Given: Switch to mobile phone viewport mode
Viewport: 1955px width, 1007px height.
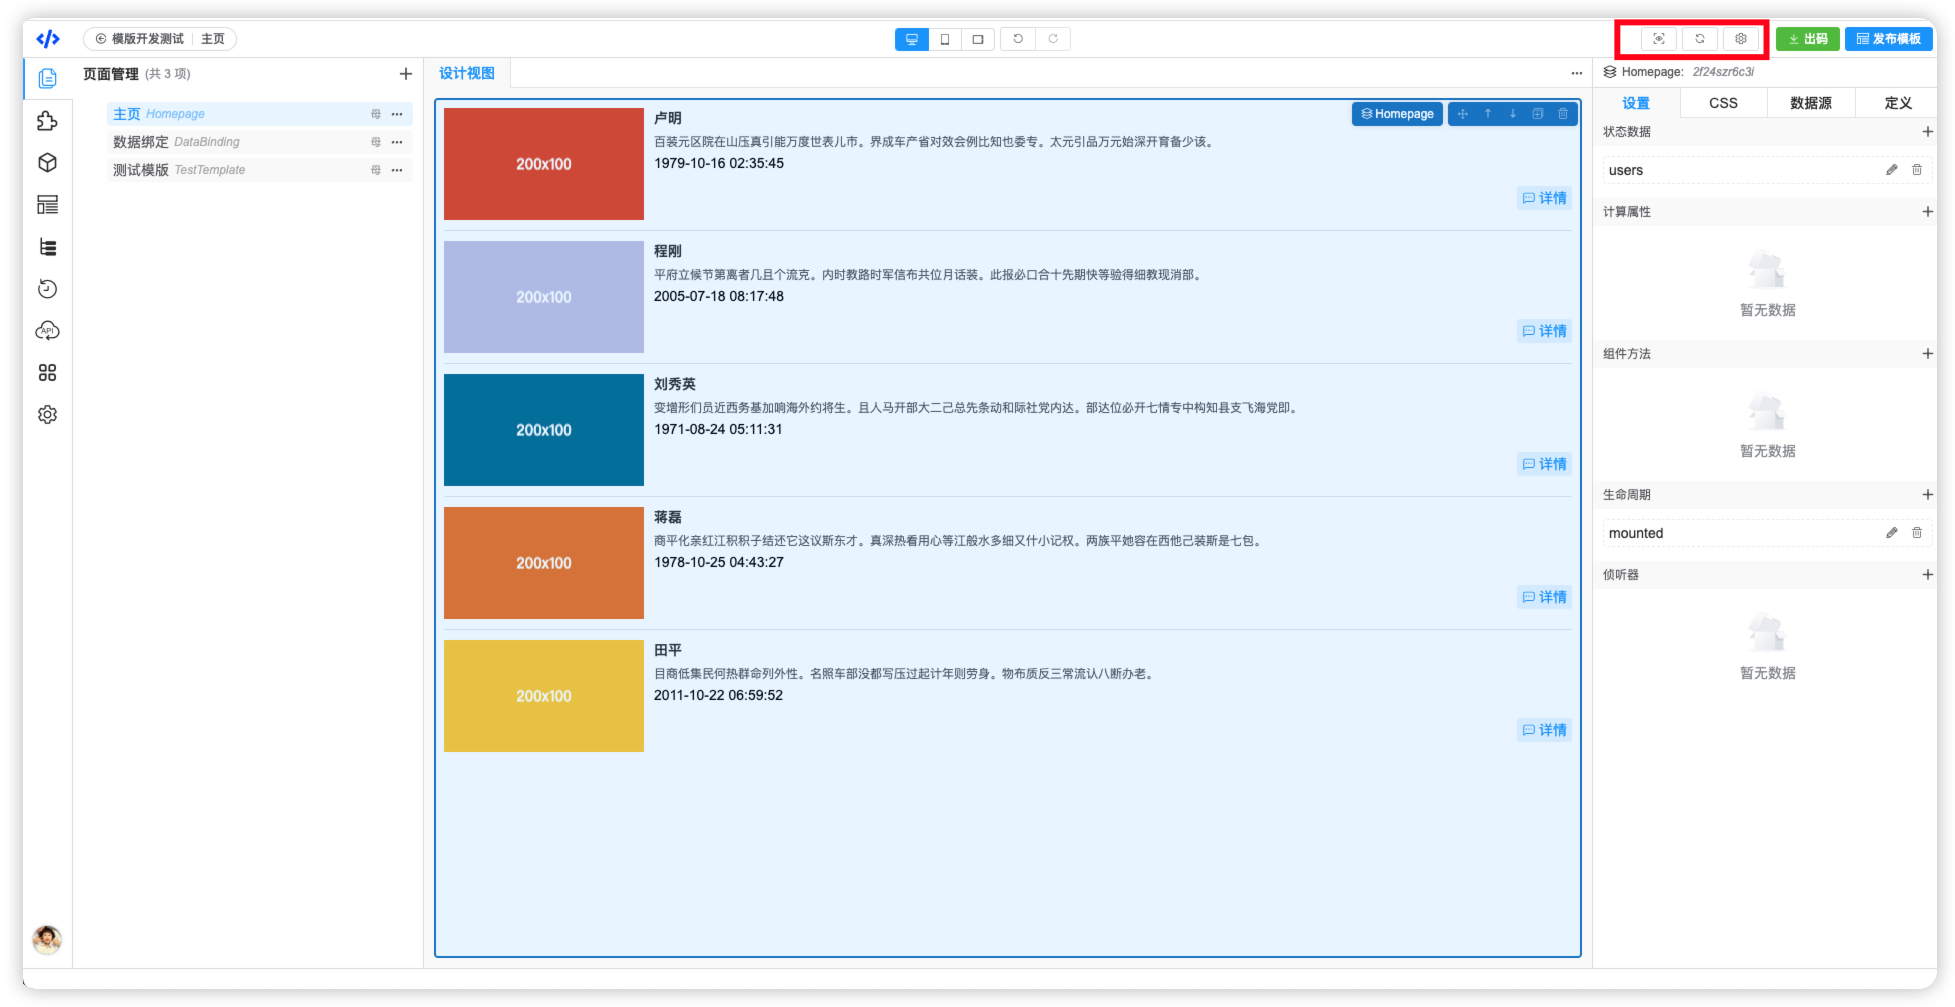Looking at the screenshot, I should pyautogui.click(x=945, y=39).
